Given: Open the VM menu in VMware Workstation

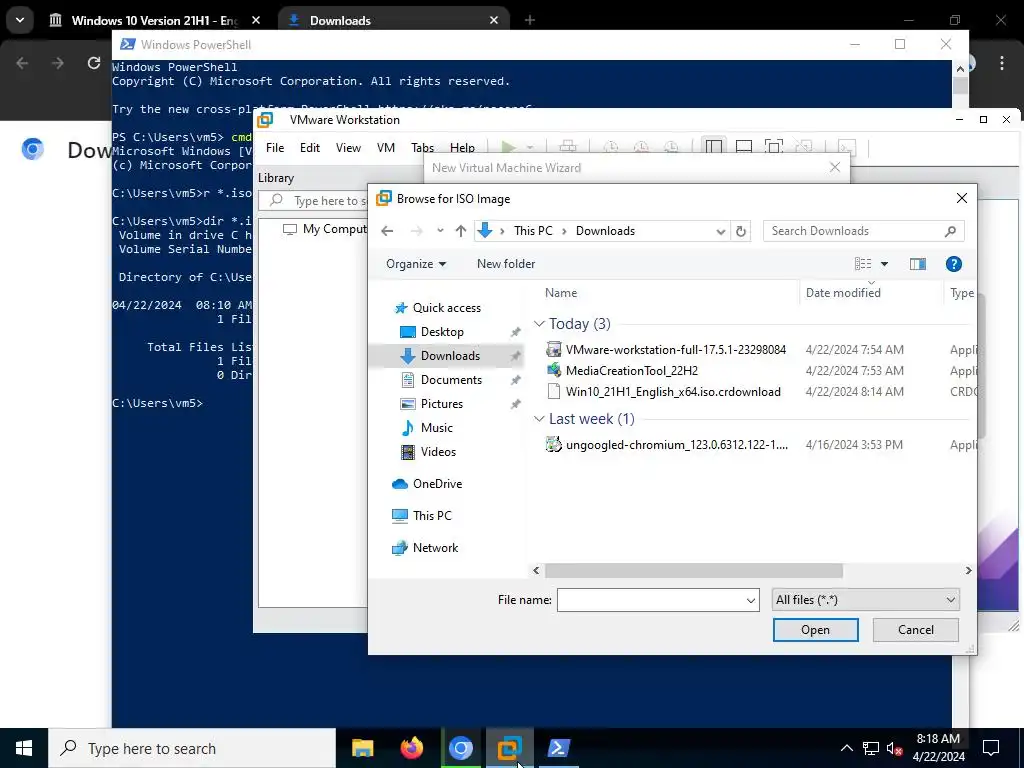Looking at the screenshot, I should click(385, 148).
